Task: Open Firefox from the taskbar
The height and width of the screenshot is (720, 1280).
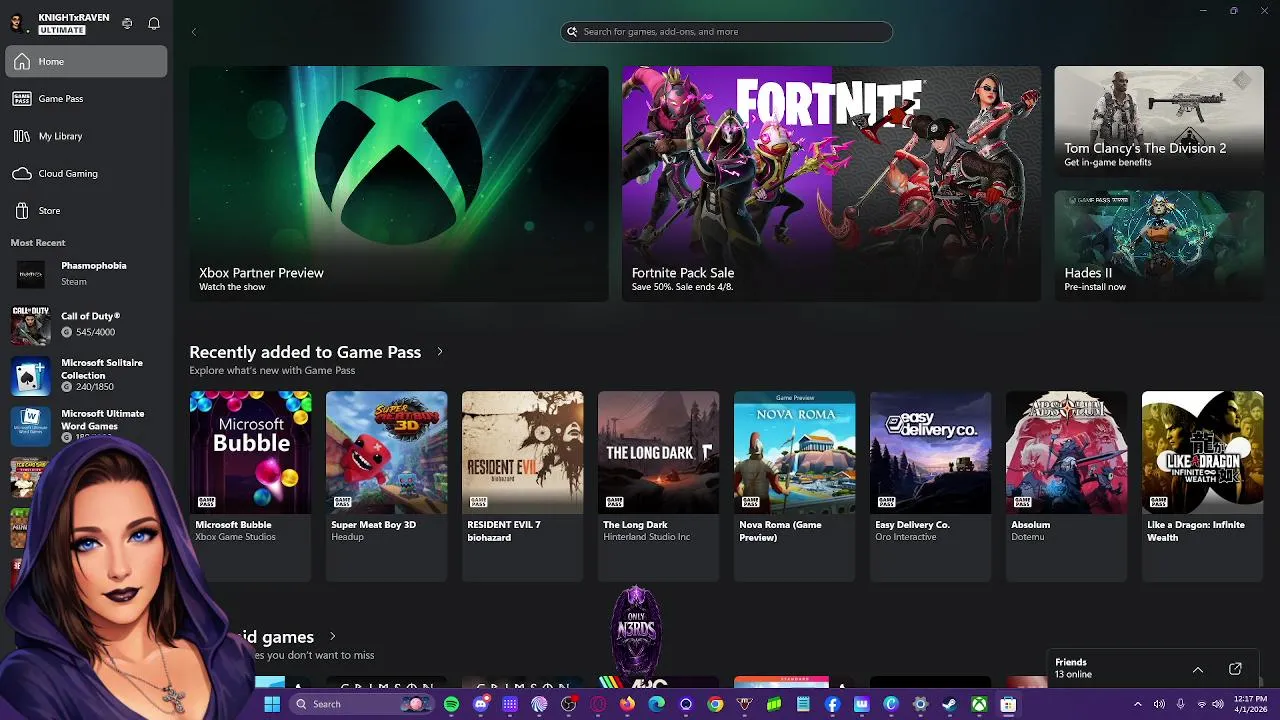Action: pos(627,704)
